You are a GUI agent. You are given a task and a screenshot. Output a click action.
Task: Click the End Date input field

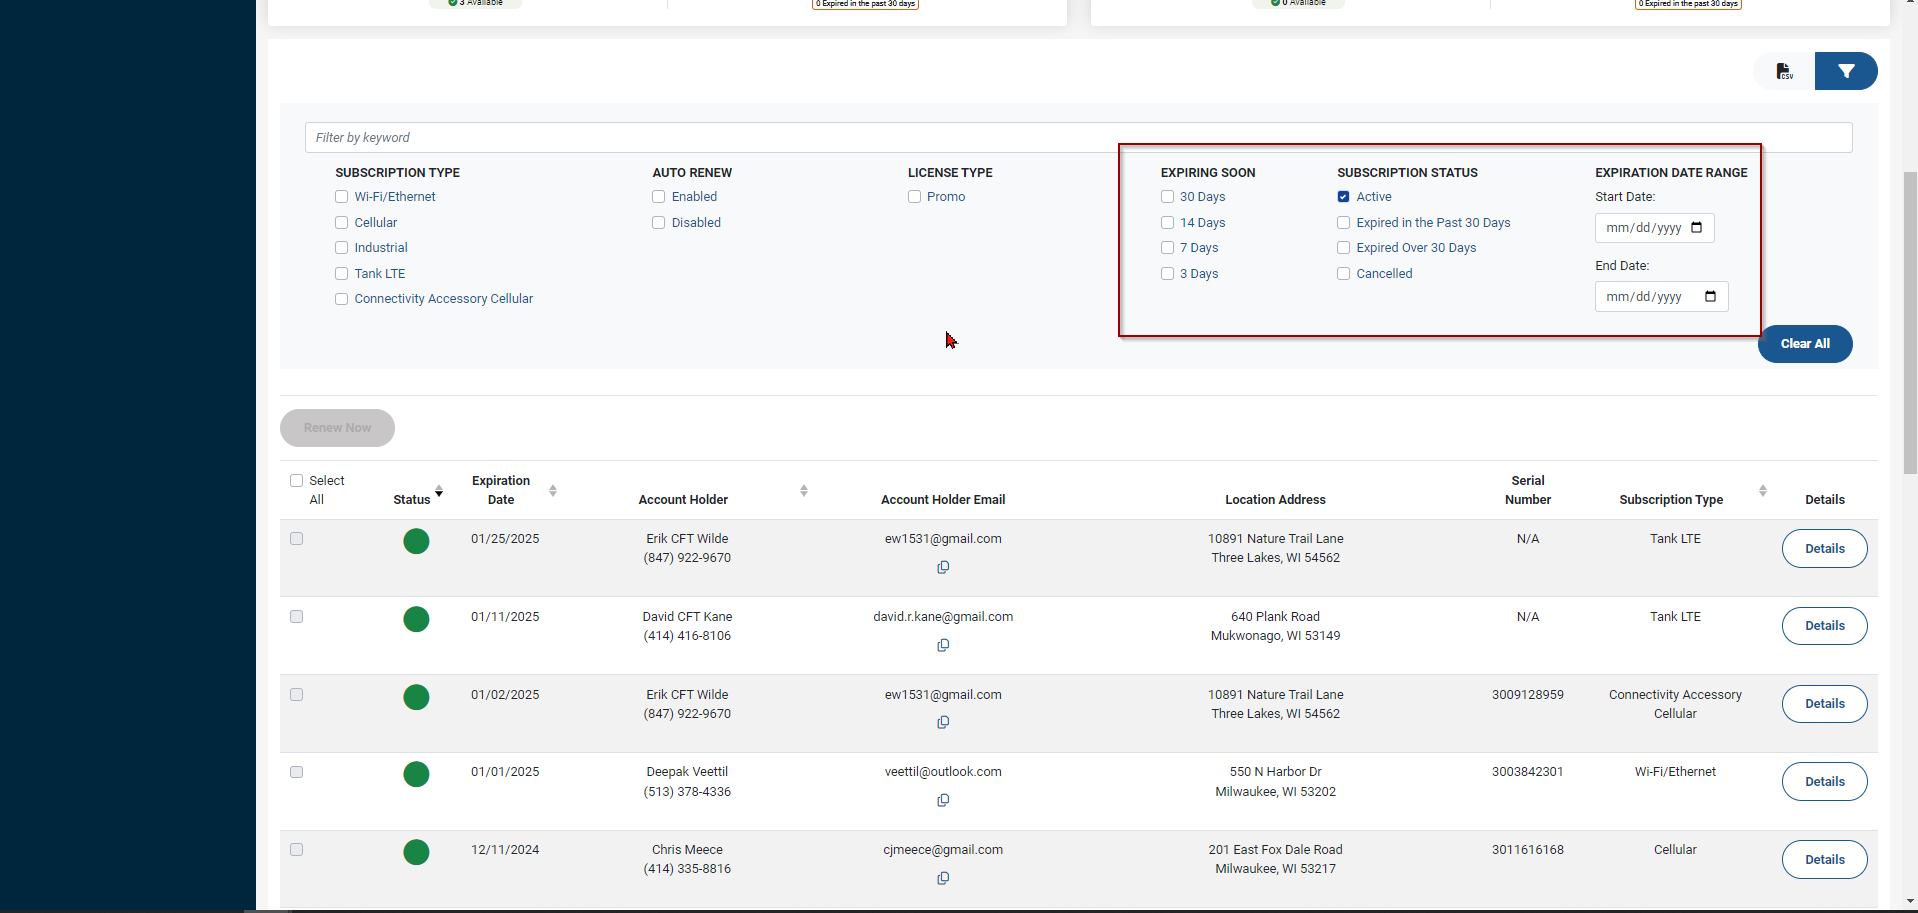(x=1661, y=297)
